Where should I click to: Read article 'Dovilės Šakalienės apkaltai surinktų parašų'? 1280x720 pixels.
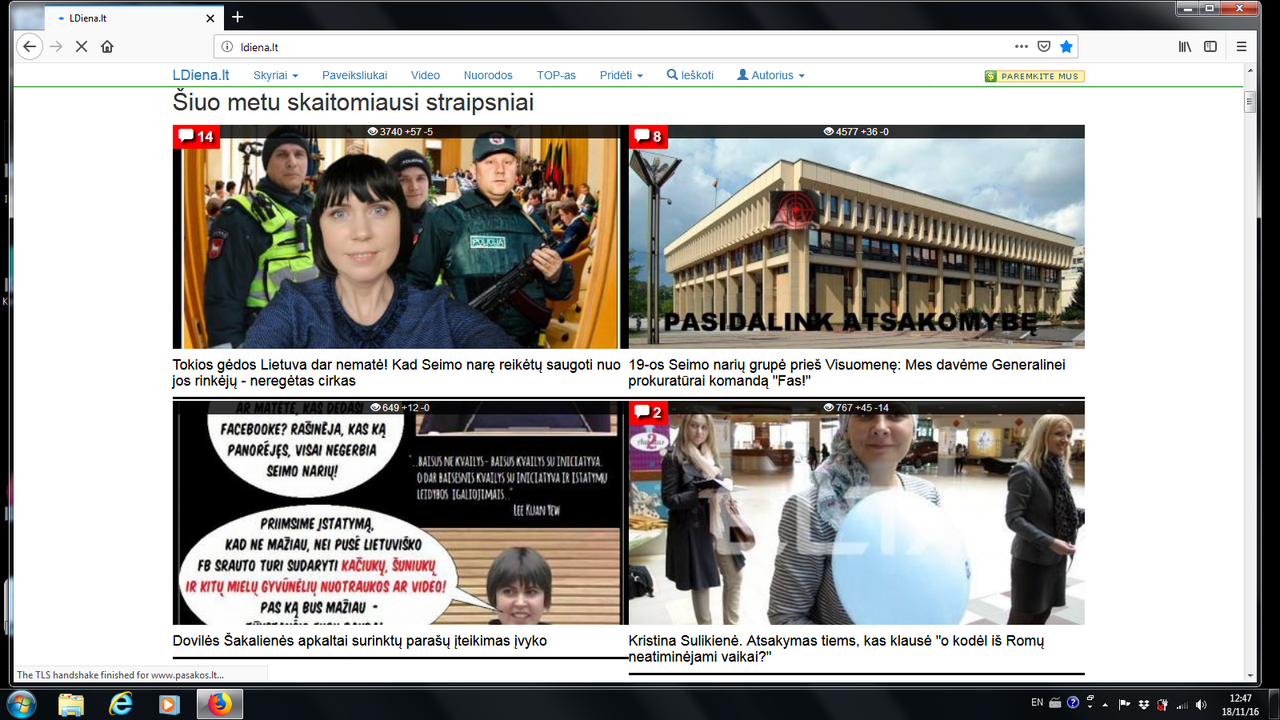[x=360, y=641]
